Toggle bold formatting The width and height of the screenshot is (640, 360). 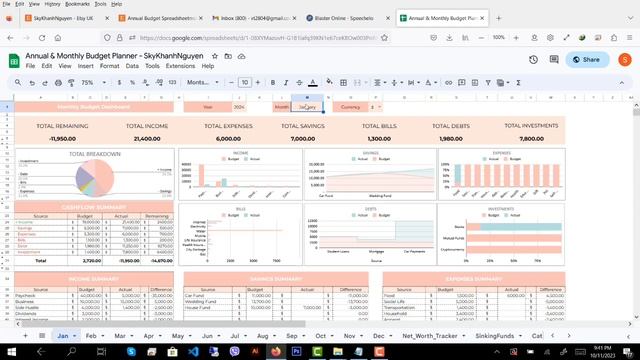(273, 82)
